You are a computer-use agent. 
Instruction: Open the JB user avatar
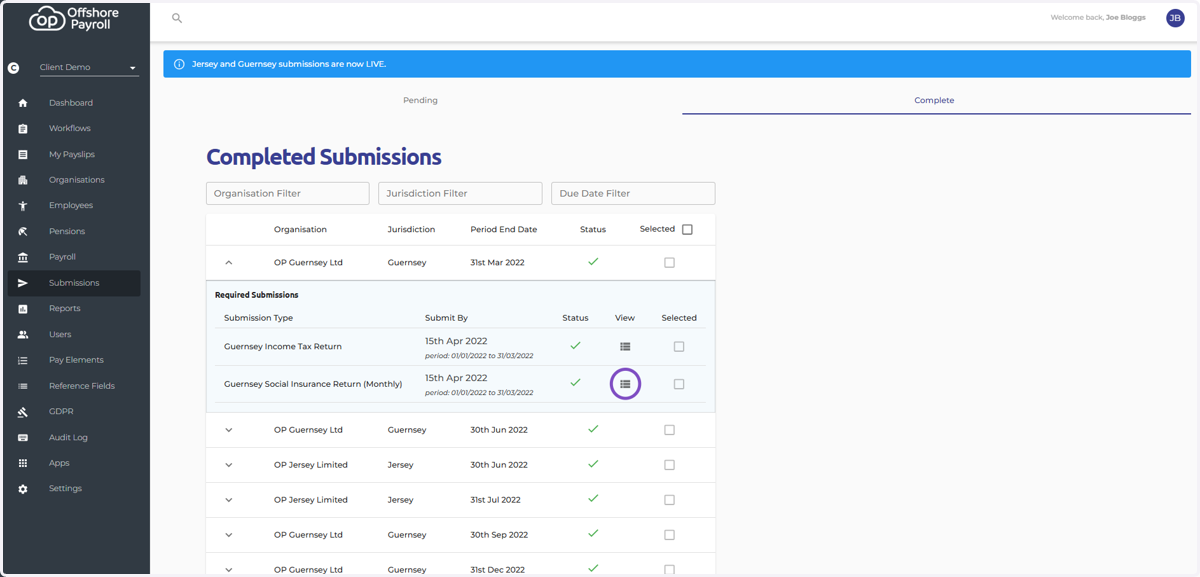click(x=1175, y=18)
